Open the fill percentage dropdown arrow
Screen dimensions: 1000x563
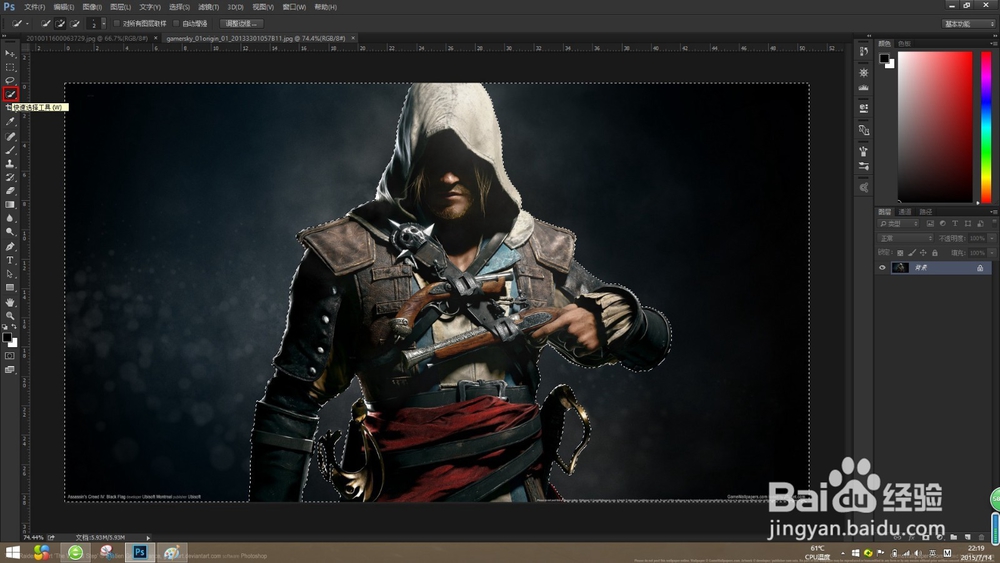992,252
